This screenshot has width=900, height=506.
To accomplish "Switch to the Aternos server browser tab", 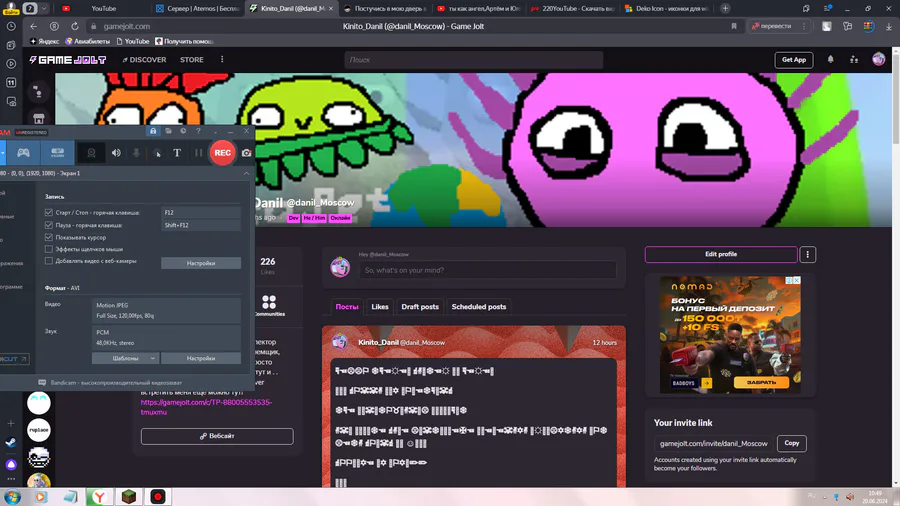I will click(x=197, y=9).
